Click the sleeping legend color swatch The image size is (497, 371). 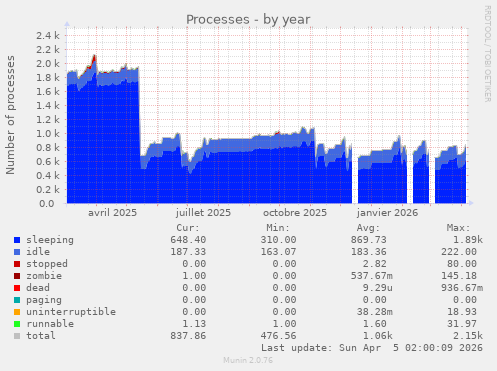17,240
